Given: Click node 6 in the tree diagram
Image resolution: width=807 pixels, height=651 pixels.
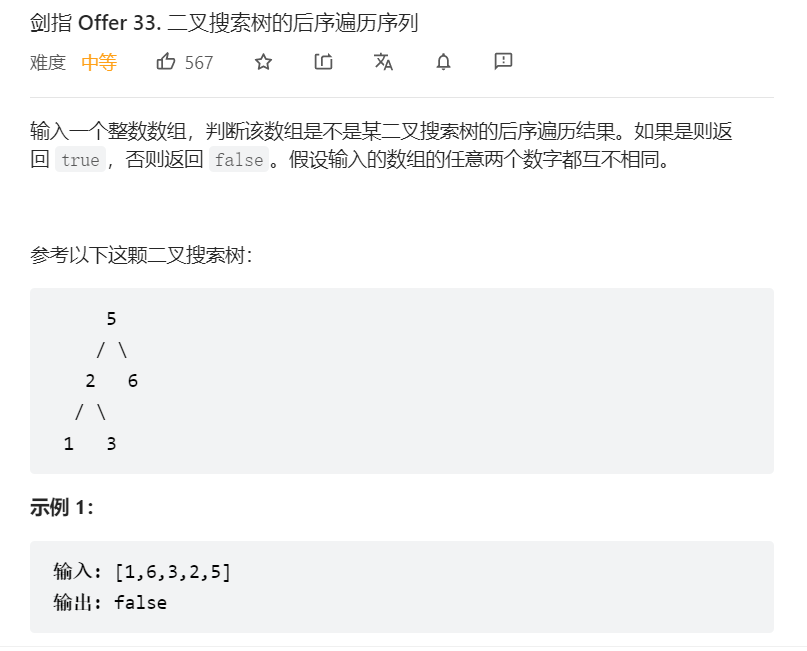Looking at the screenshot, I should coord(133,381).
